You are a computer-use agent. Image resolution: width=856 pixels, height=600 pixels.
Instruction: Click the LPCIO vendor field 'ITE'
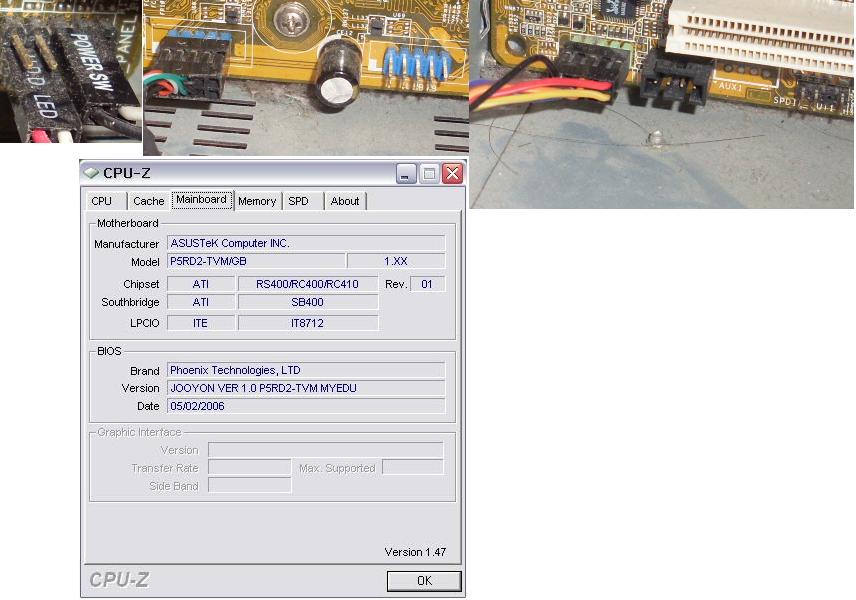click(201, 323)
